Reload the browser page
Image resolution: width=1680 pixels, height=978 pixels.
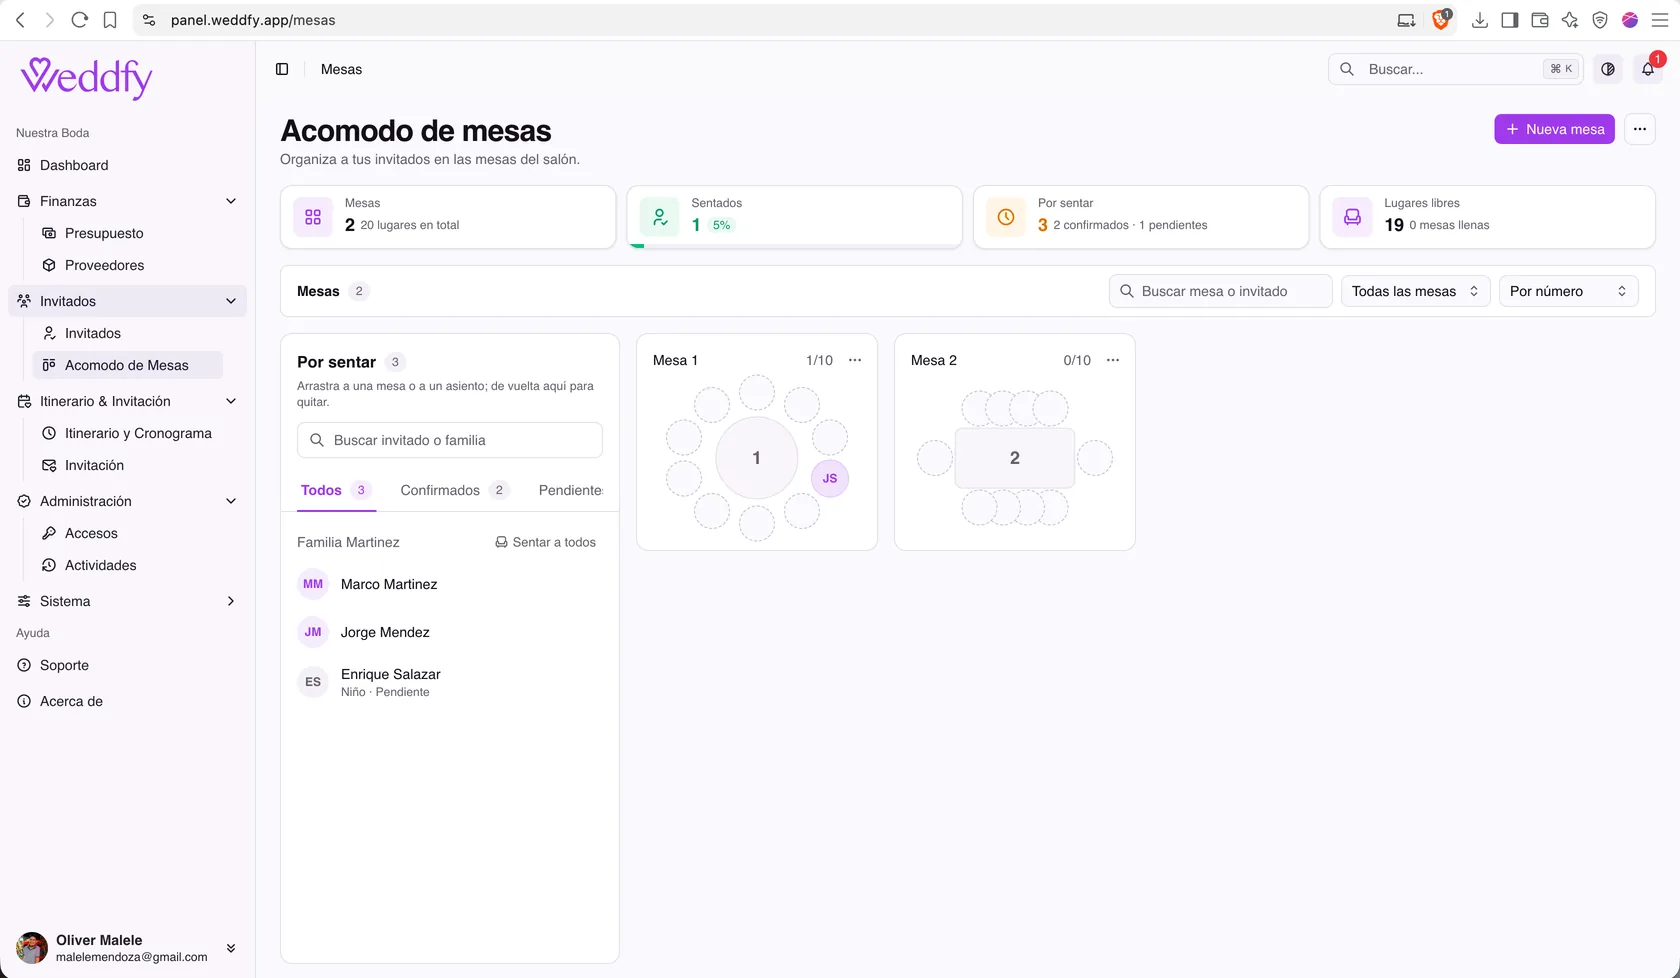pos(80,20)
